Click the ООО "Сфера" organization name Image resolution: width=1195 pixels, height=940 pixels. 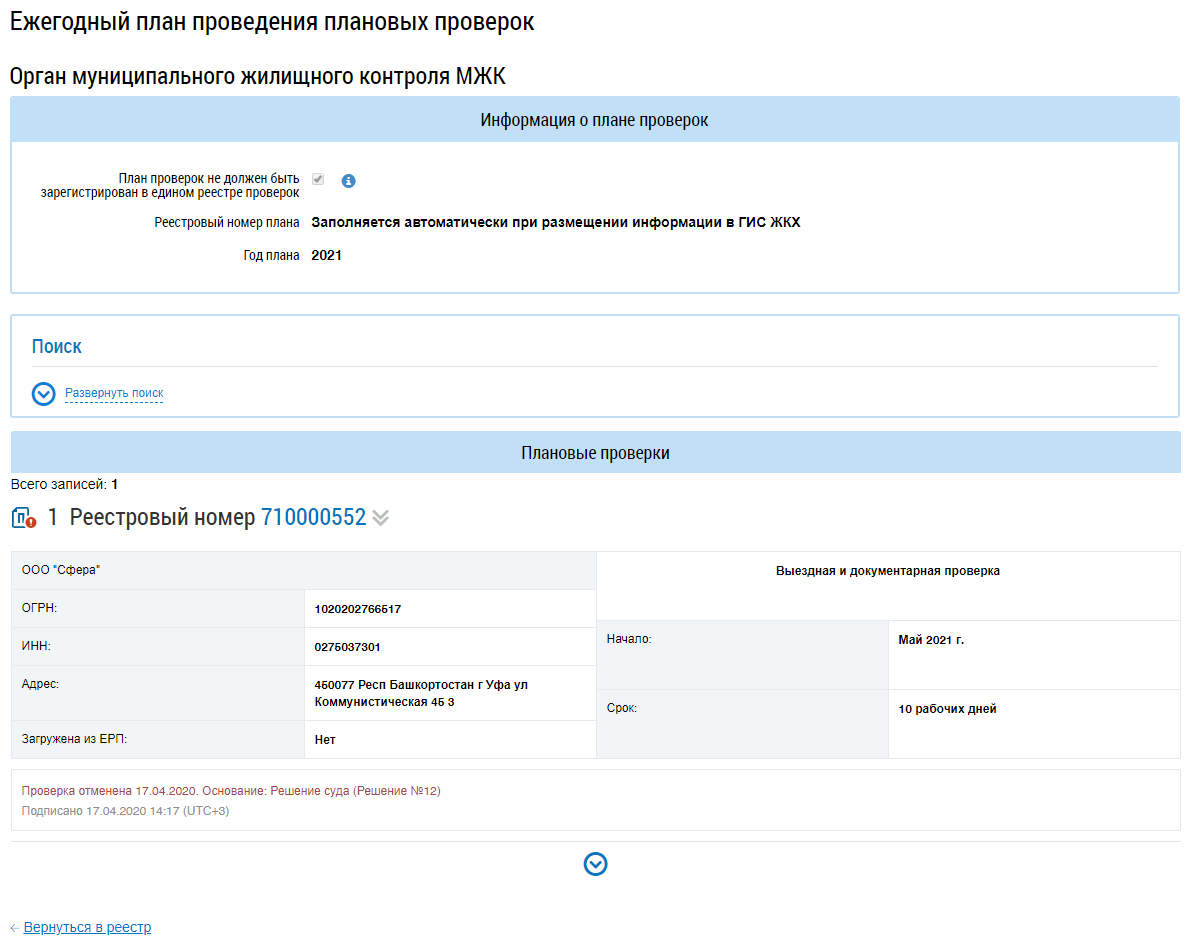click(62, 570)
